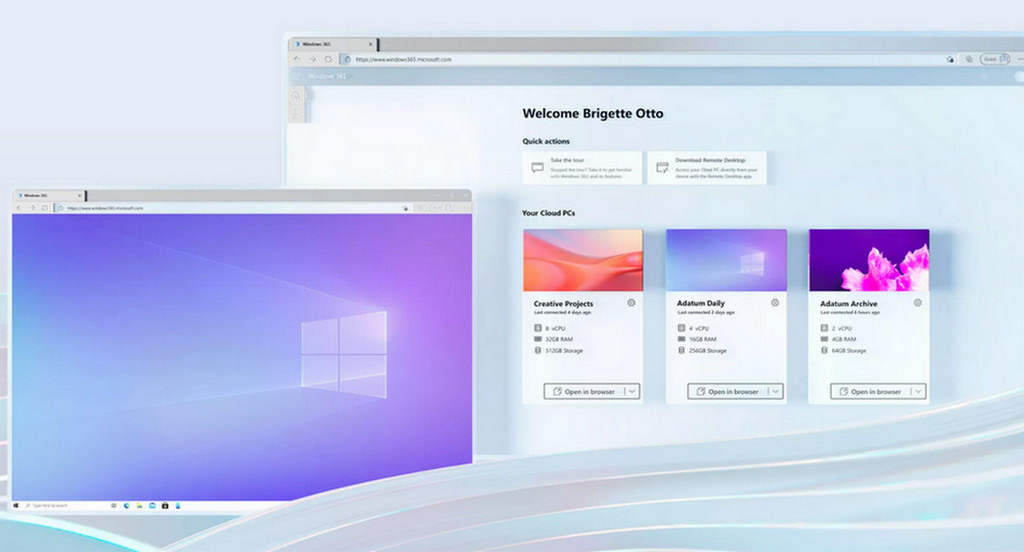Click the Guest profile button in browser
The height and width of the screenshot is (552, 1024).
coord(993,60)
